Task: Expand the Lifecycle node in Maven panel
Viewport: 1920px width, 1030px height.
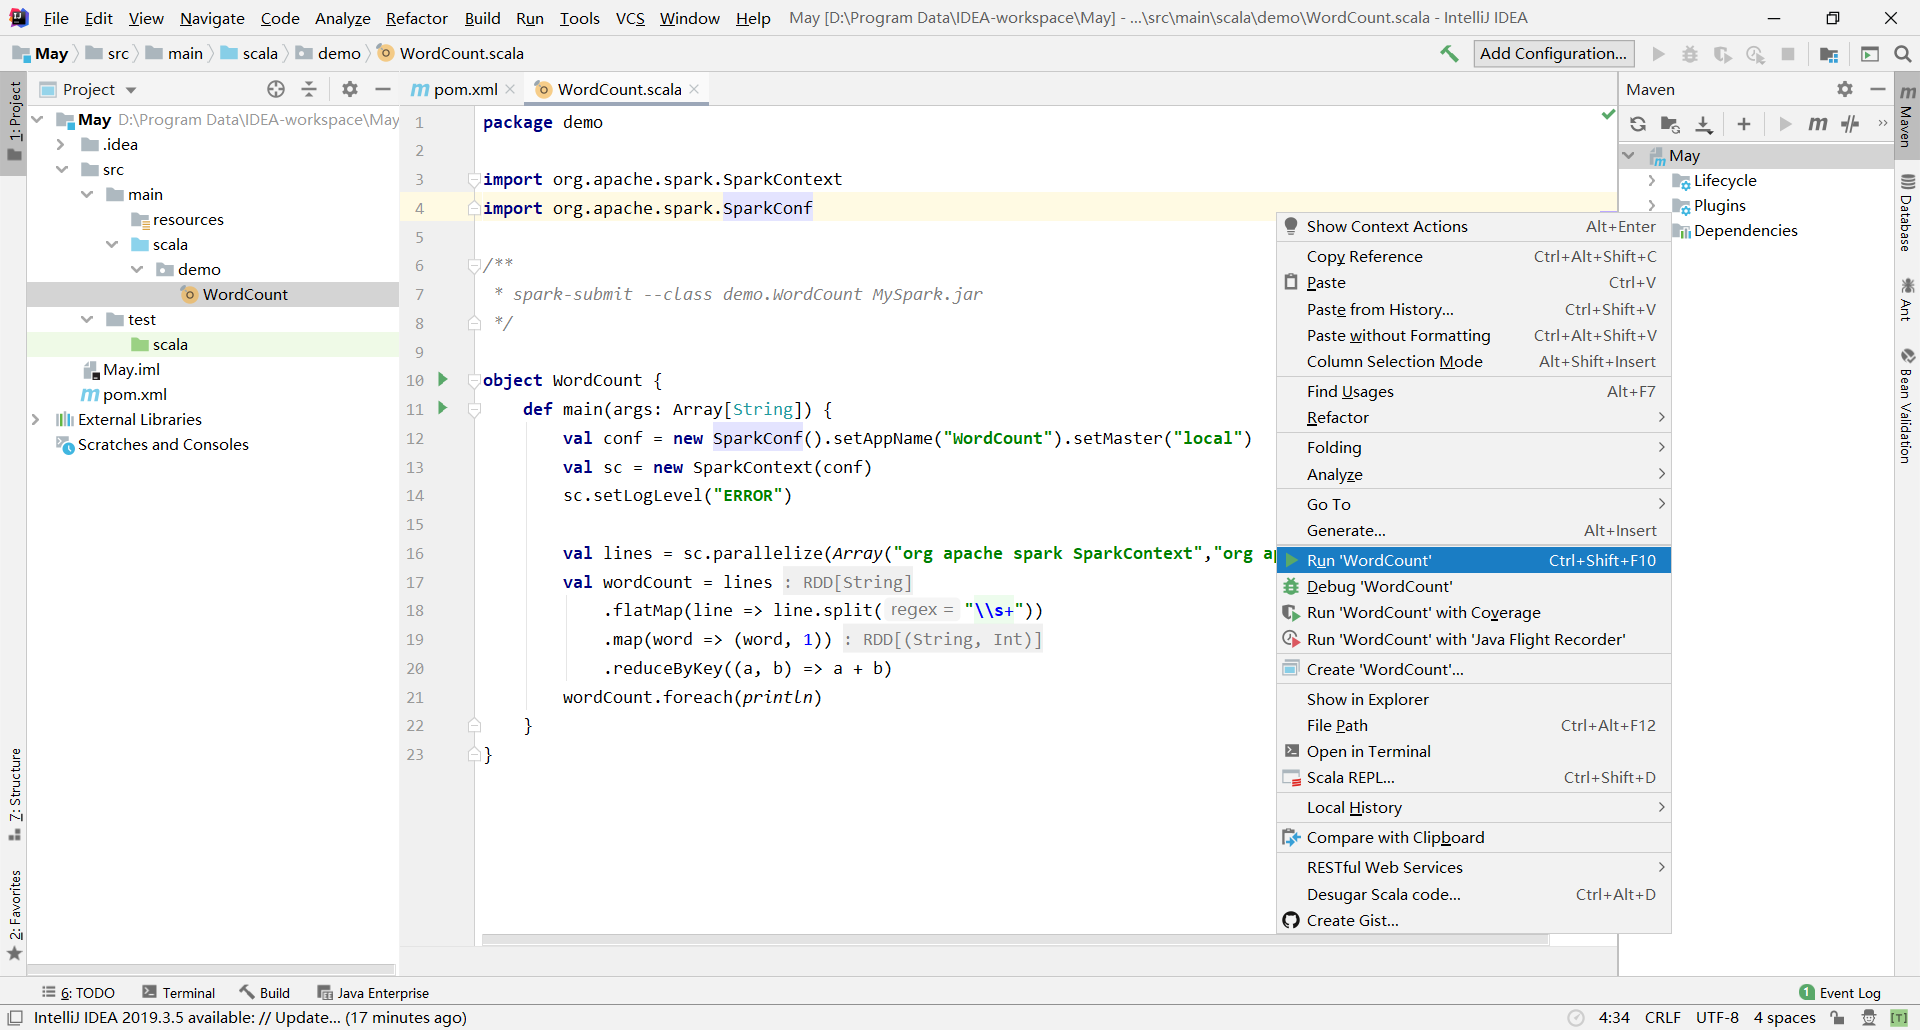Action: (1652, 181)
